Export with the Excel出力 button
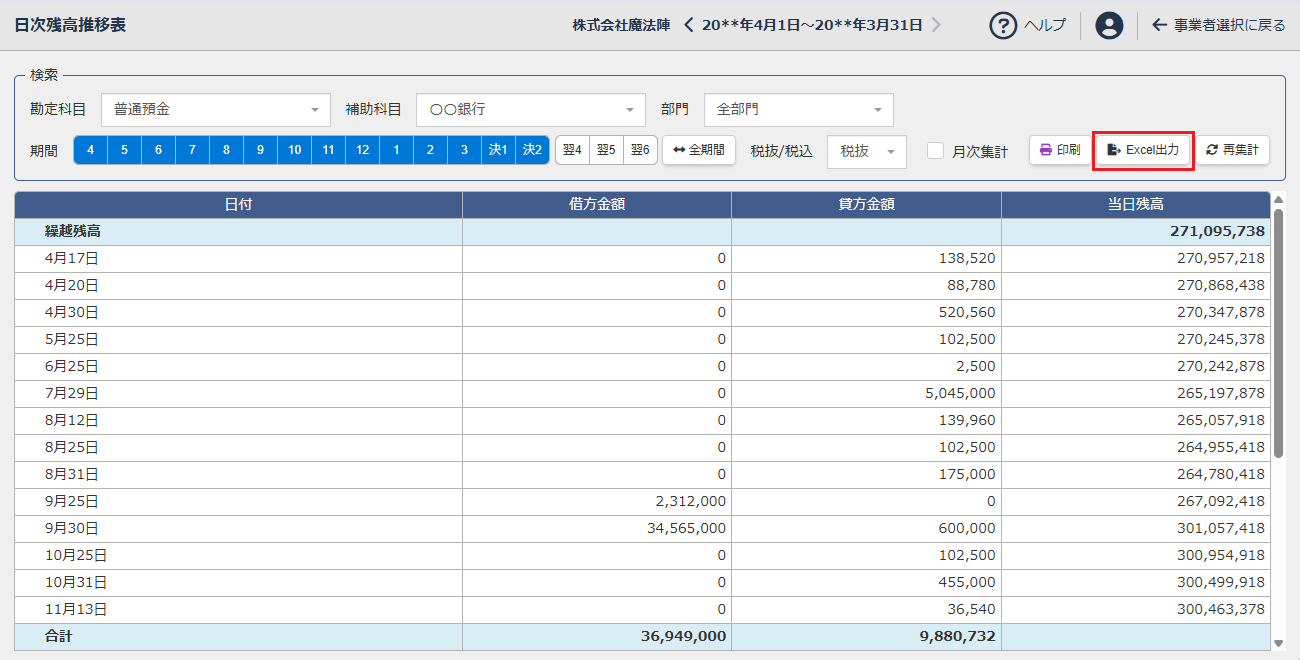The image size is (1300, 660). point(1143,150)
